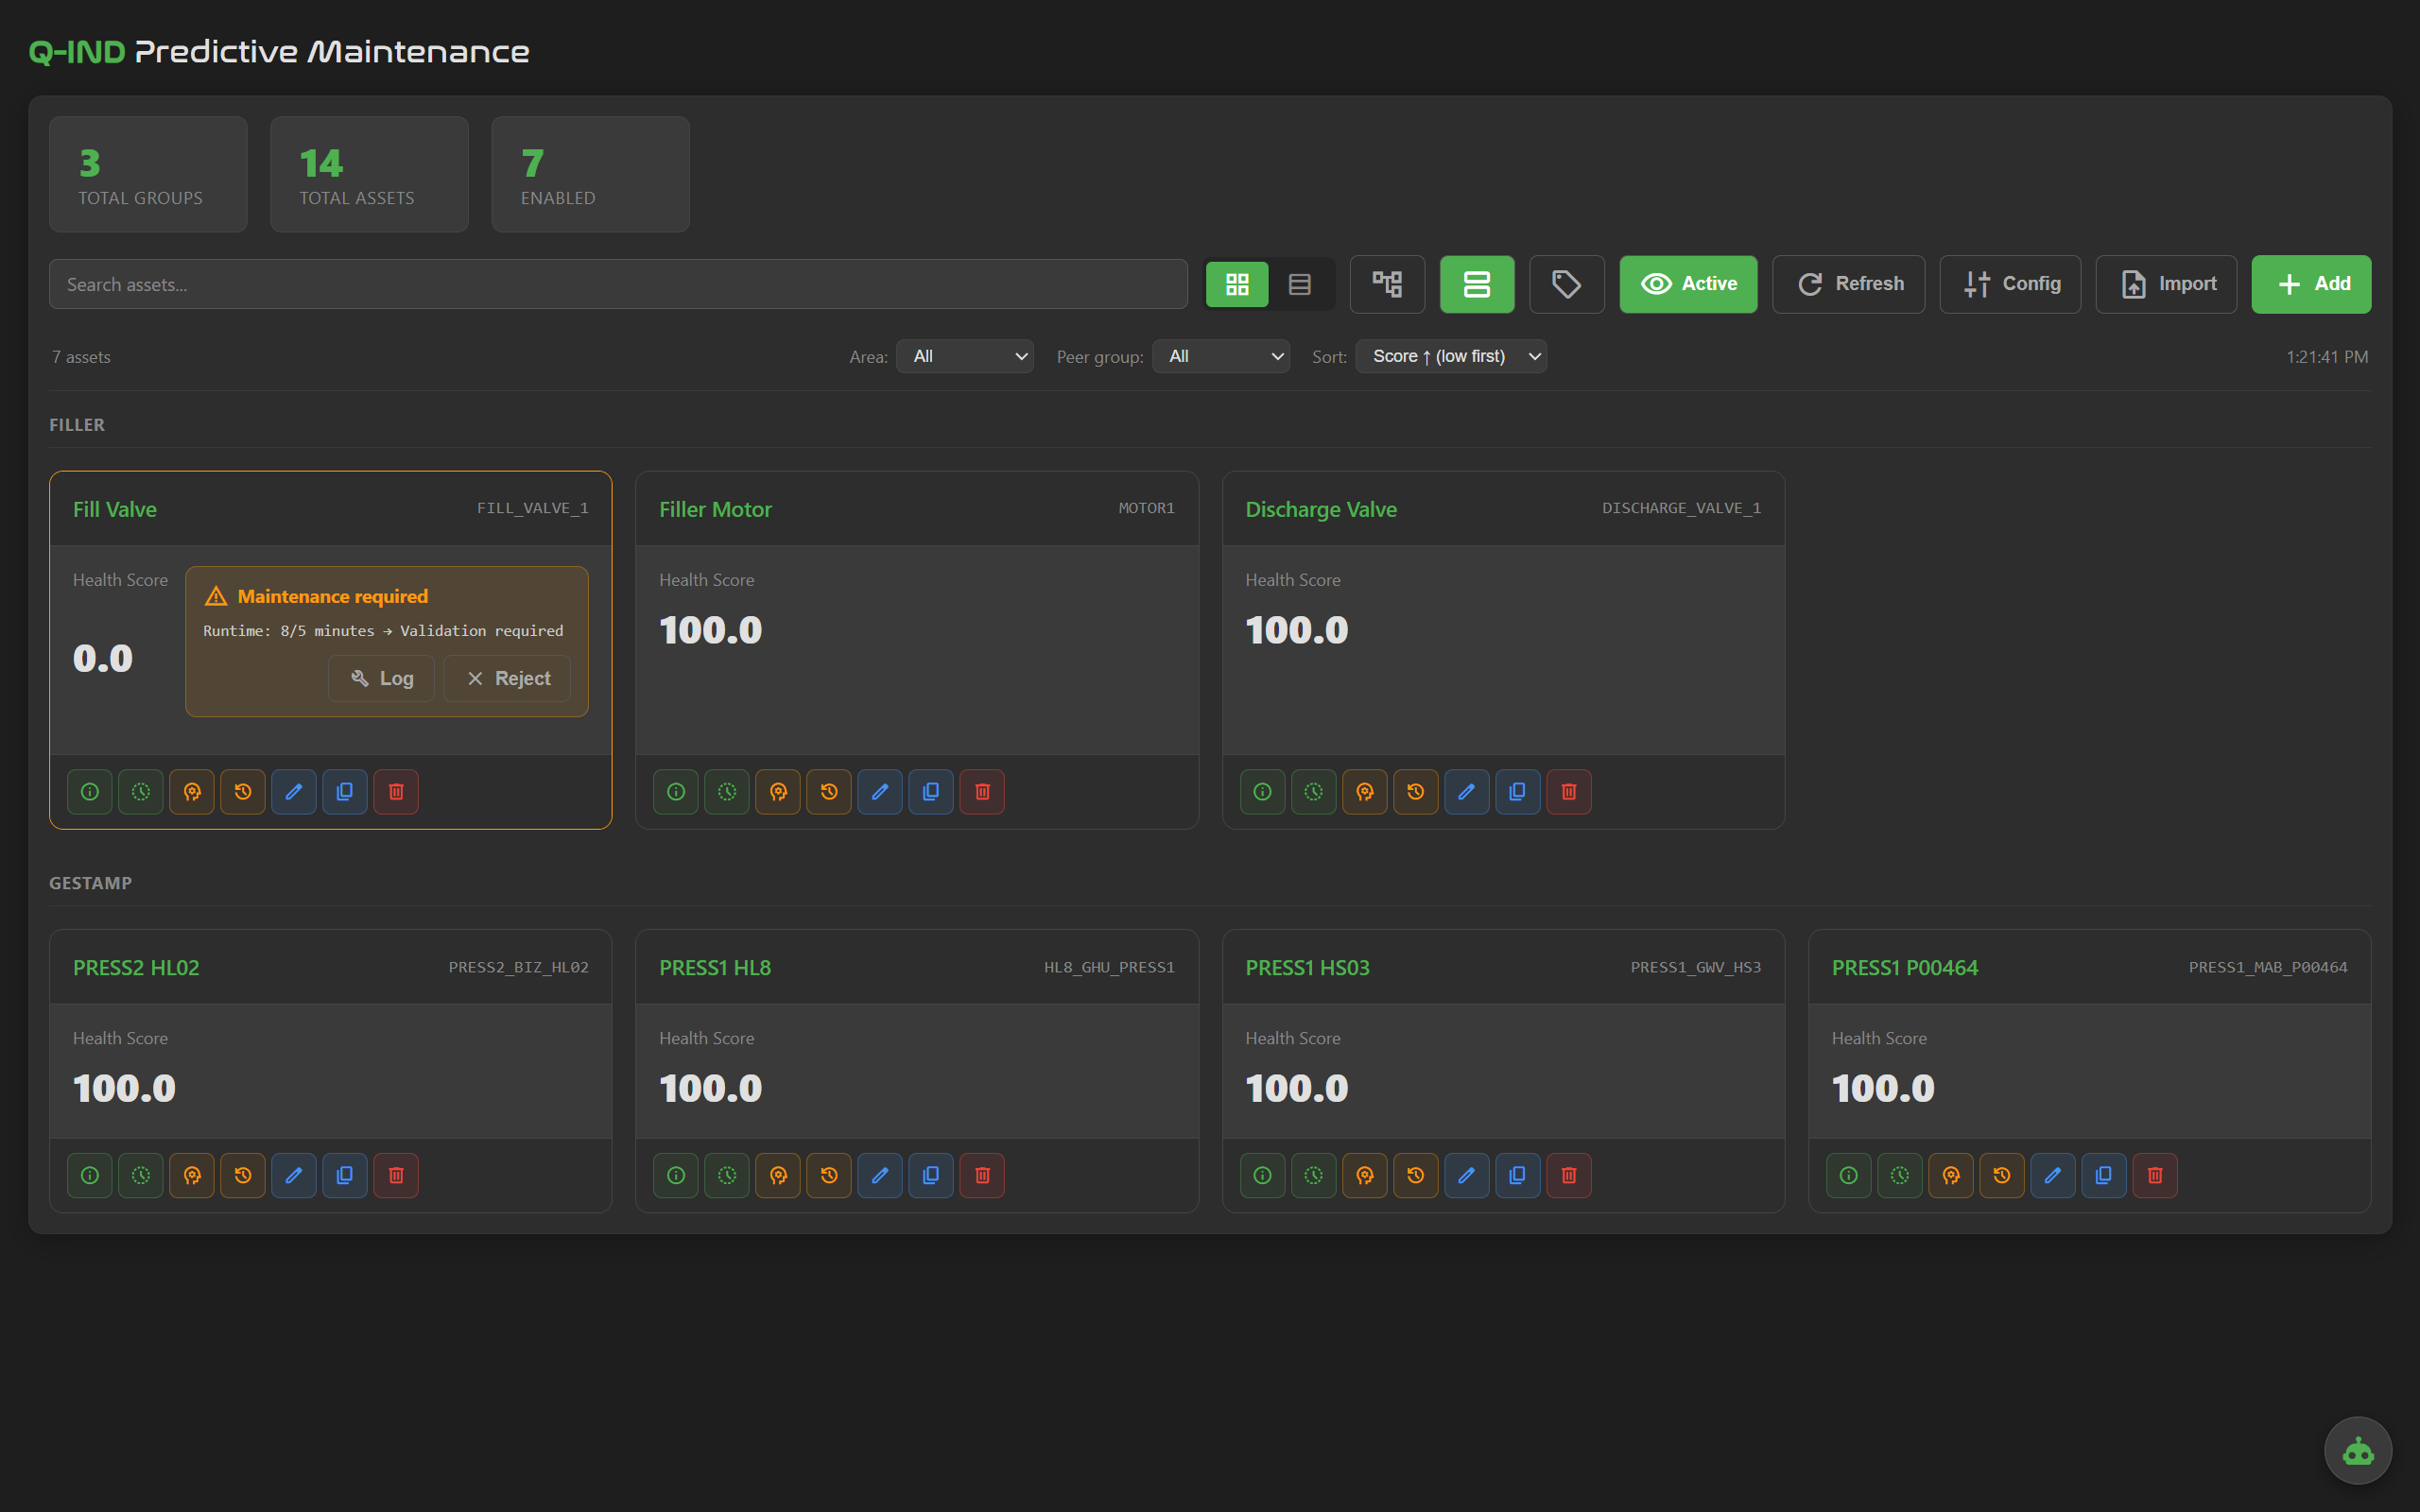Open the chatbot assistant robot icon
The width and height of the screenshot is (2420, 1512).
pos(2358,1451)
